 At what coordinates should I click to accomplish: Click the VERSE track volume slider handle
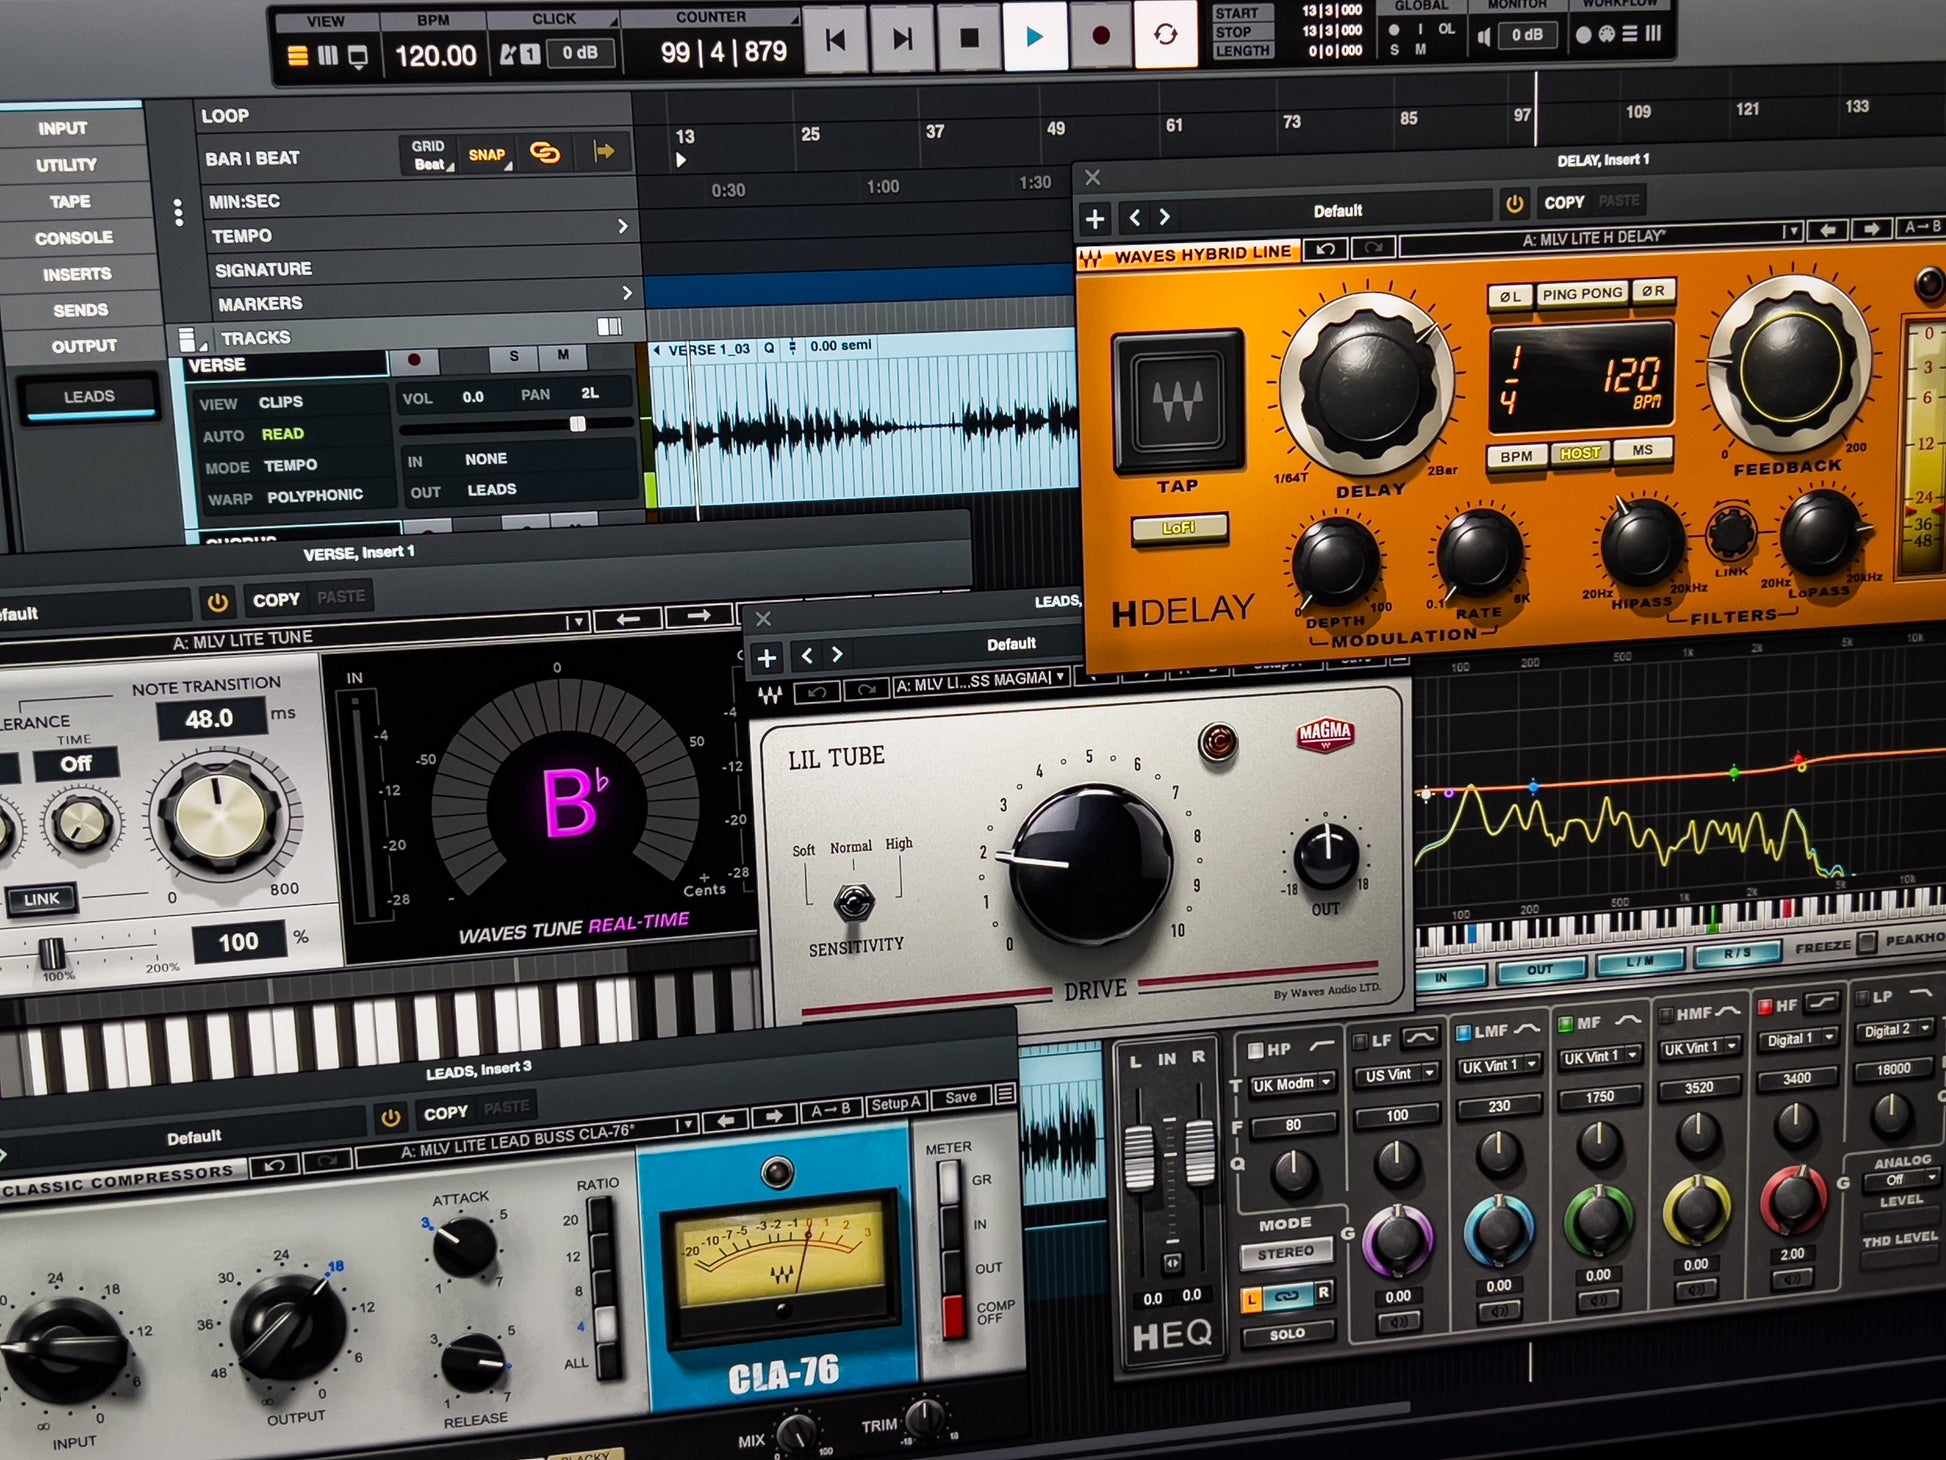point(578,425)
